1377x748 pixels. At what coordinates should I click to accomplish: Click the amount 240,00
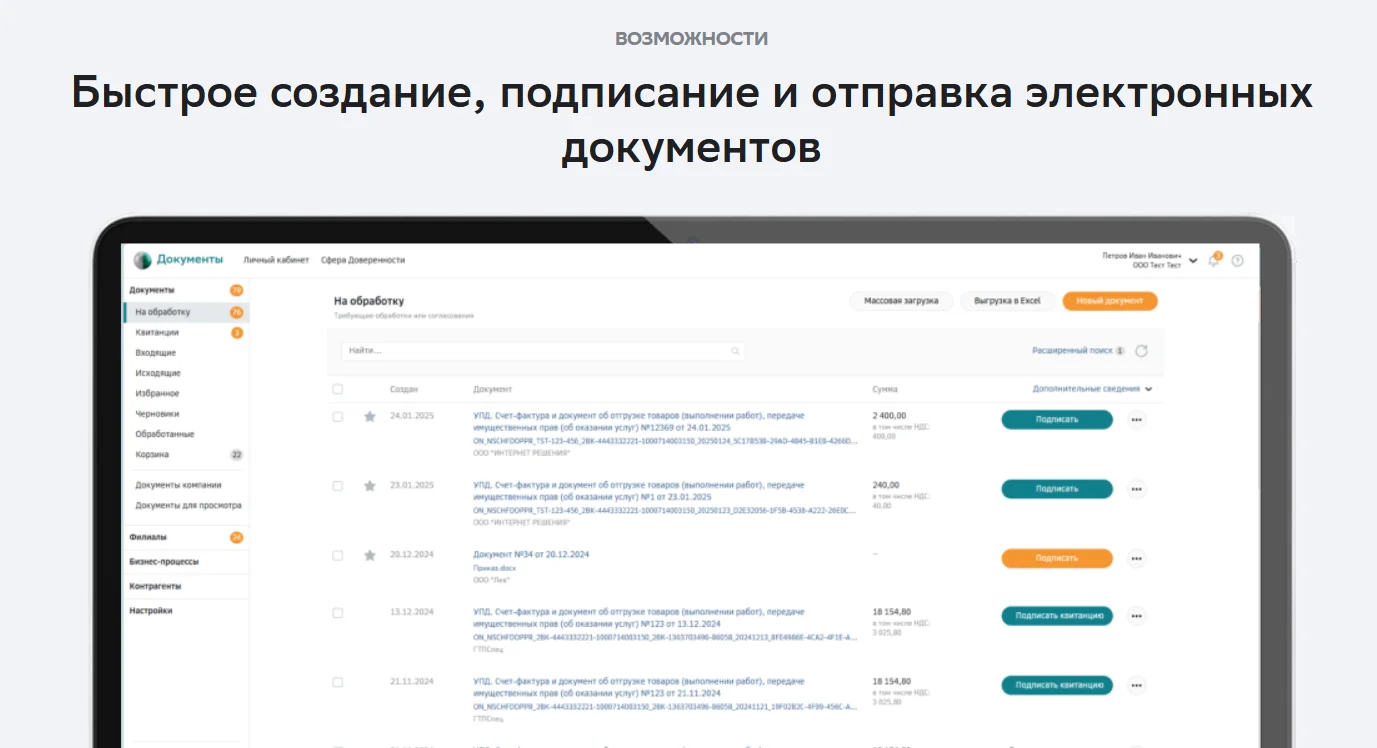(x=886, y=485)
